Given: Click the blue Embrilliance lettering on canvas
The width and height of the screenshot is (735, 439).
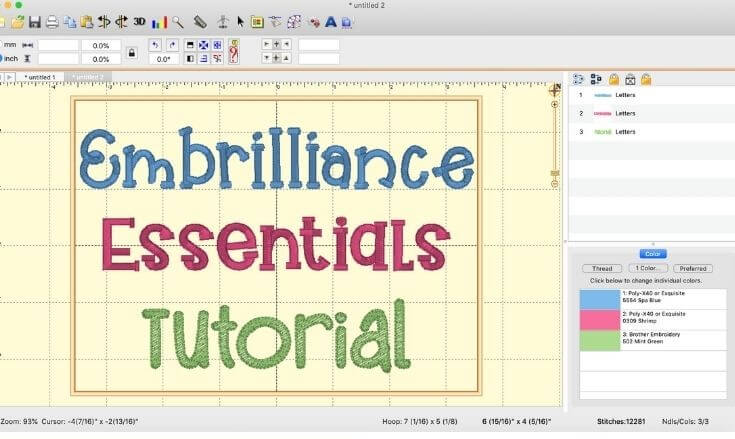Looking at the screenshot, I should point(277,158).
